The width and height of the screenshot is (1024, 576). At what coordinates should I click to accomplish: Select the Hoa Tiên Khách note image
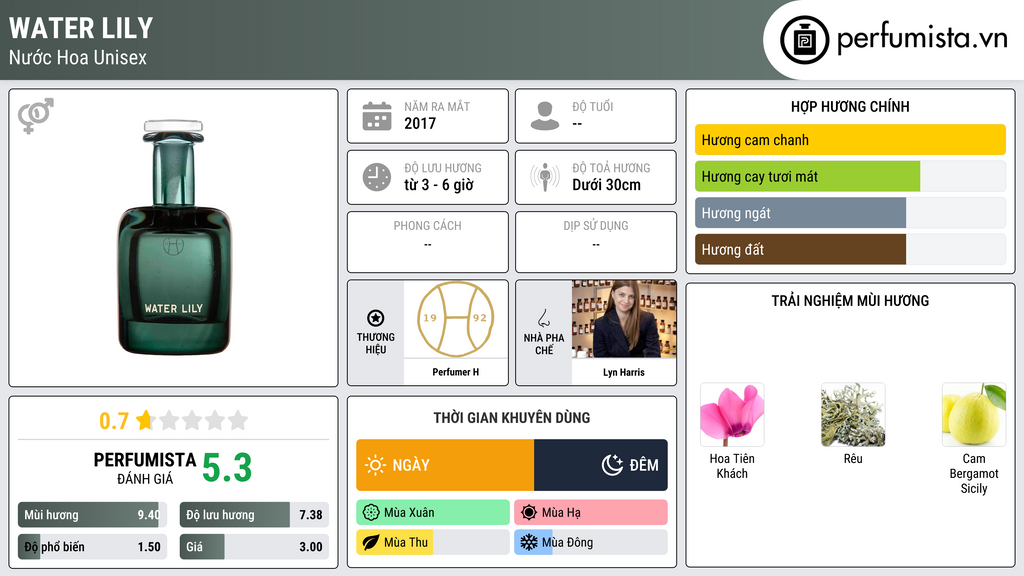coord(732,415)
